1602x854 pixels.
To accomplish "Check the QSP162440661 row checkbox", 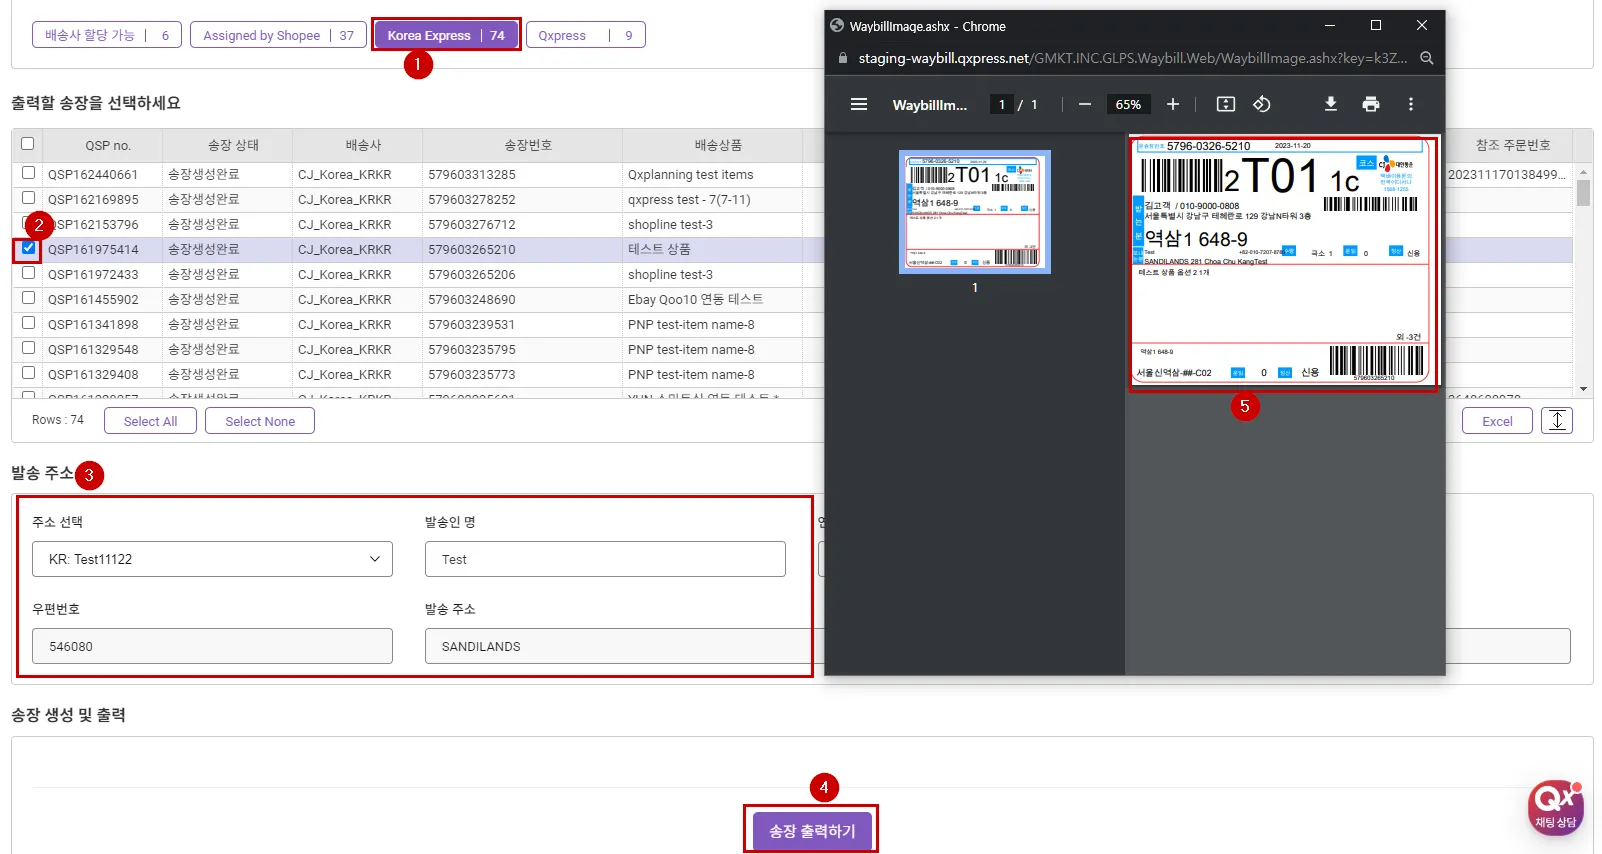I will 28,173.
